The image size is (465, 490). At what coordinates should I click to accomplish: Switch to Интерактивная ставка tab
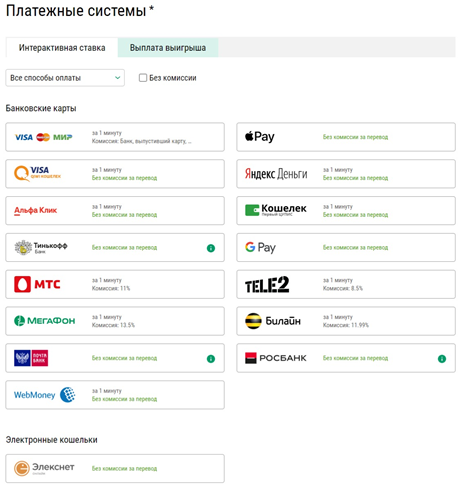(x=62, y=48)
